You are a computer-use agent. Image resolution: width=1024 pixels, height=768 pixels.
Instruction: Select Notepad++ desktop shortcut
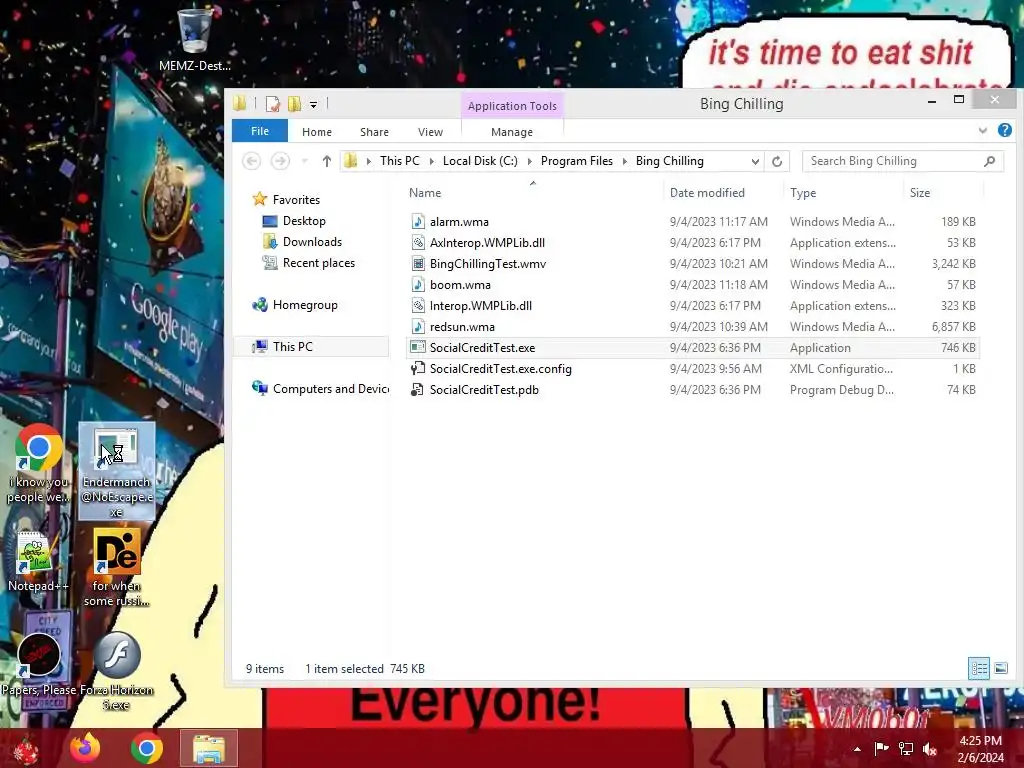(x=38, y=562)
